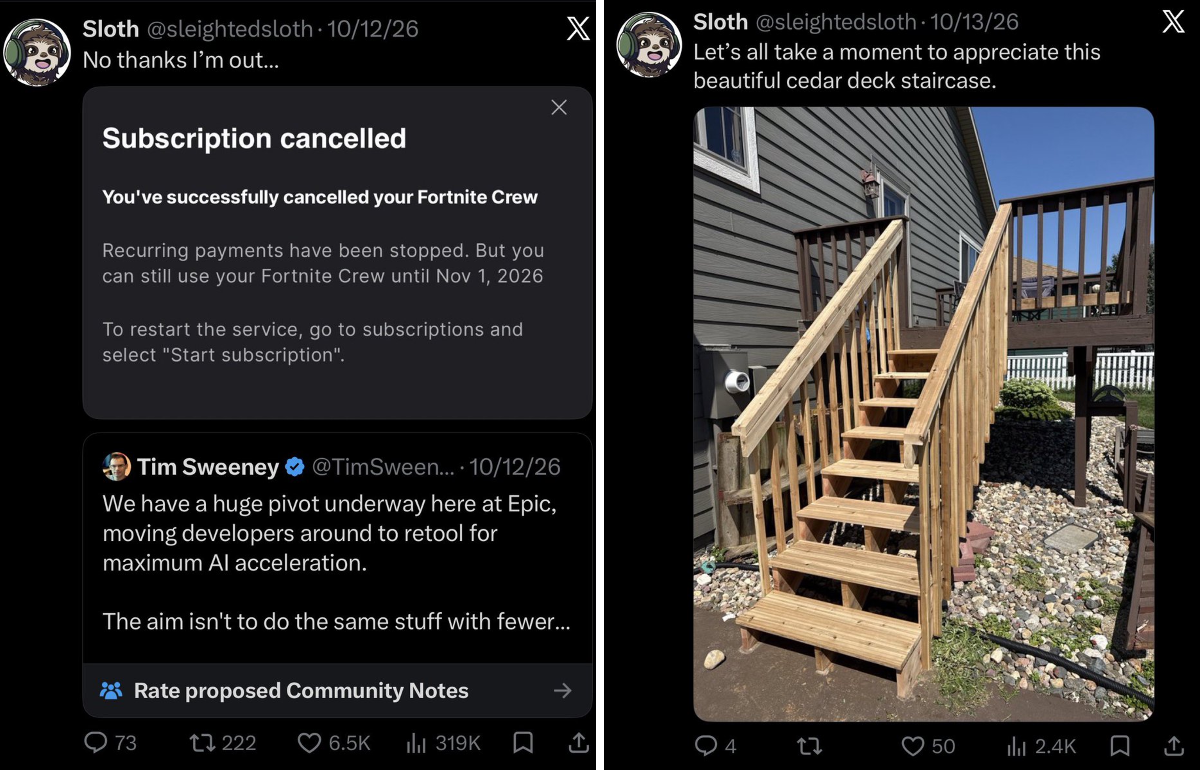Viewport: 1200px width, 770px height.
Task: View analytics showing 2.4K views
Action: [x=1041, y=746]
